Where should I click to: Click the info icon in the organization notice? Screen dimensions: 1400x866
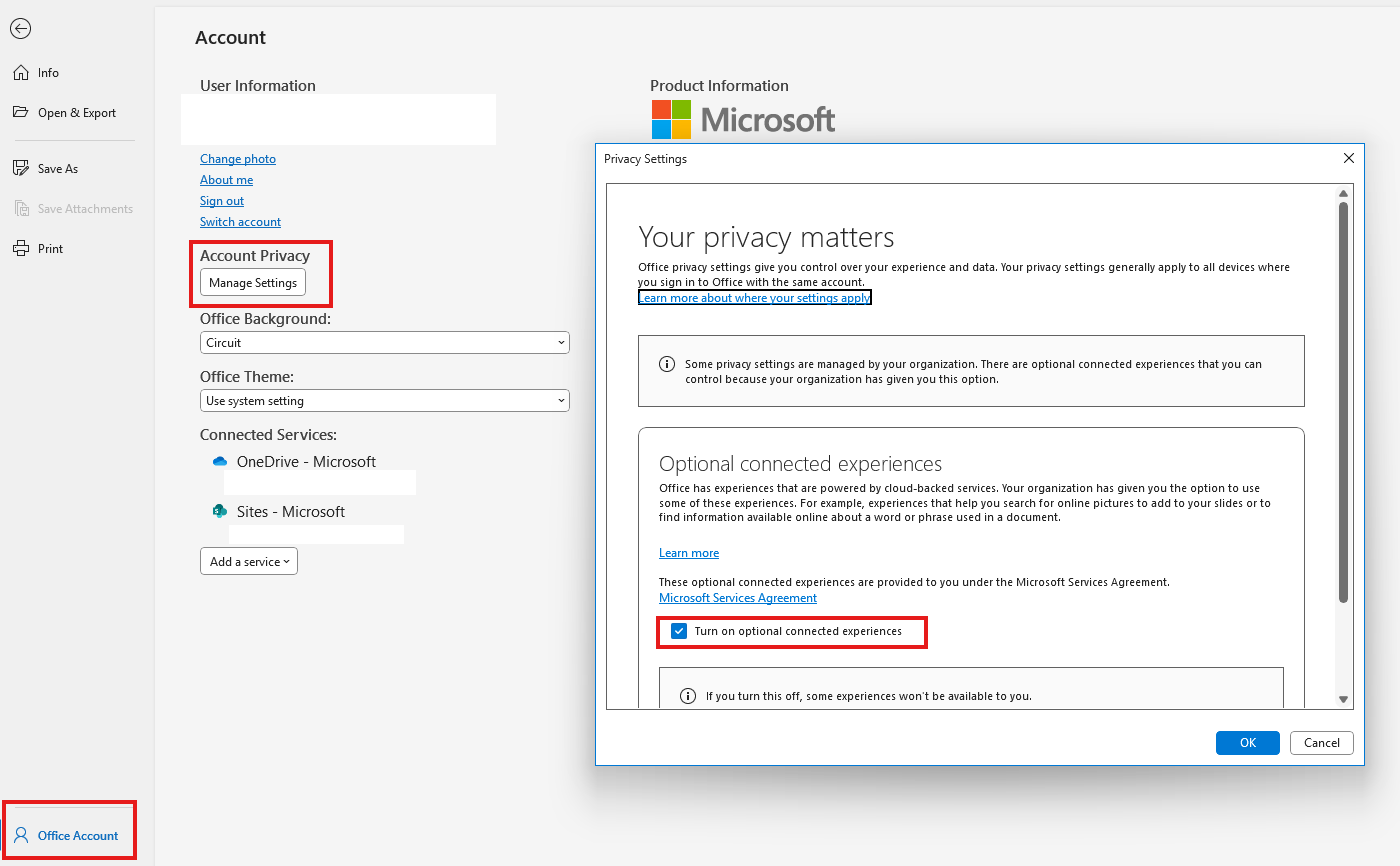[x=667, y=364]
